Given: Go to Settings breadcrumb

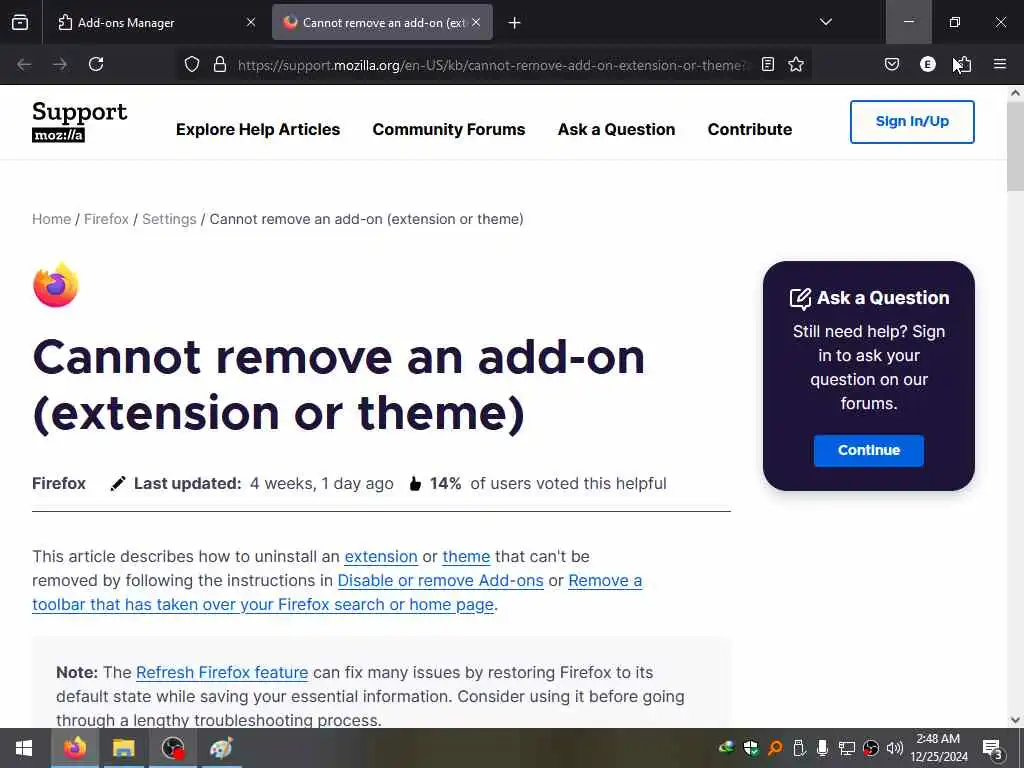Looking at the screenshot, I should coord(169,219).
